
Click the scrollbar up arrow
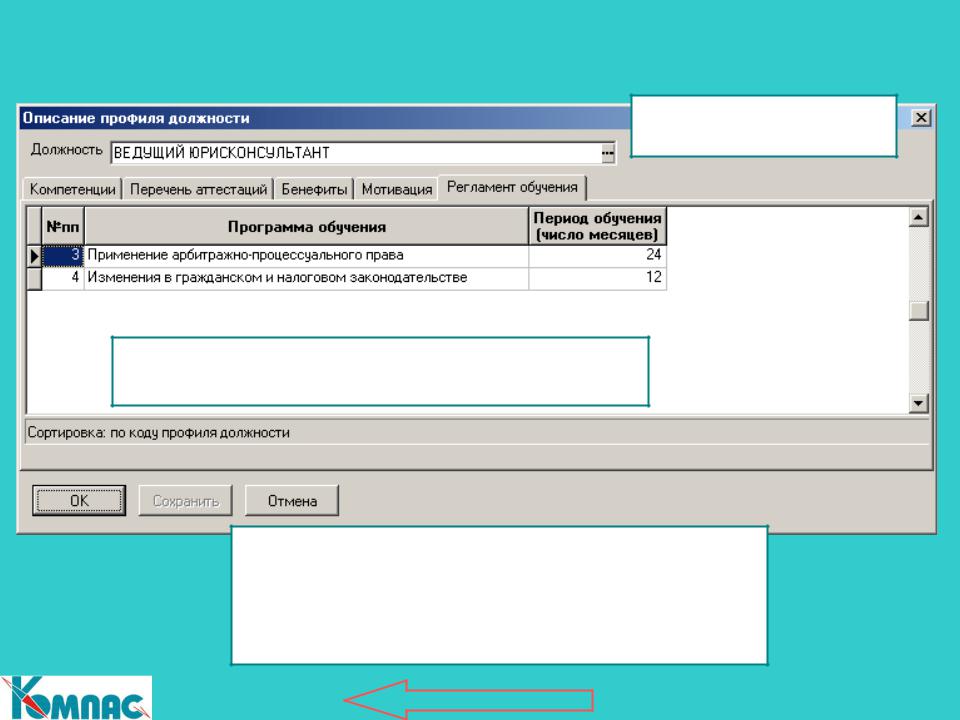918,217
